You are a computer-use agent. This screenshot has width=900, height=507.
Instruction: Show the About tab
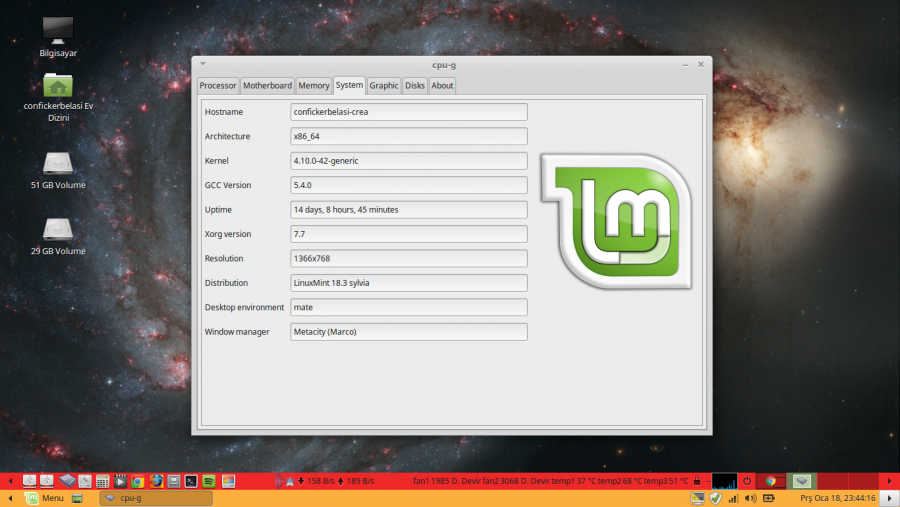point(442,86)
